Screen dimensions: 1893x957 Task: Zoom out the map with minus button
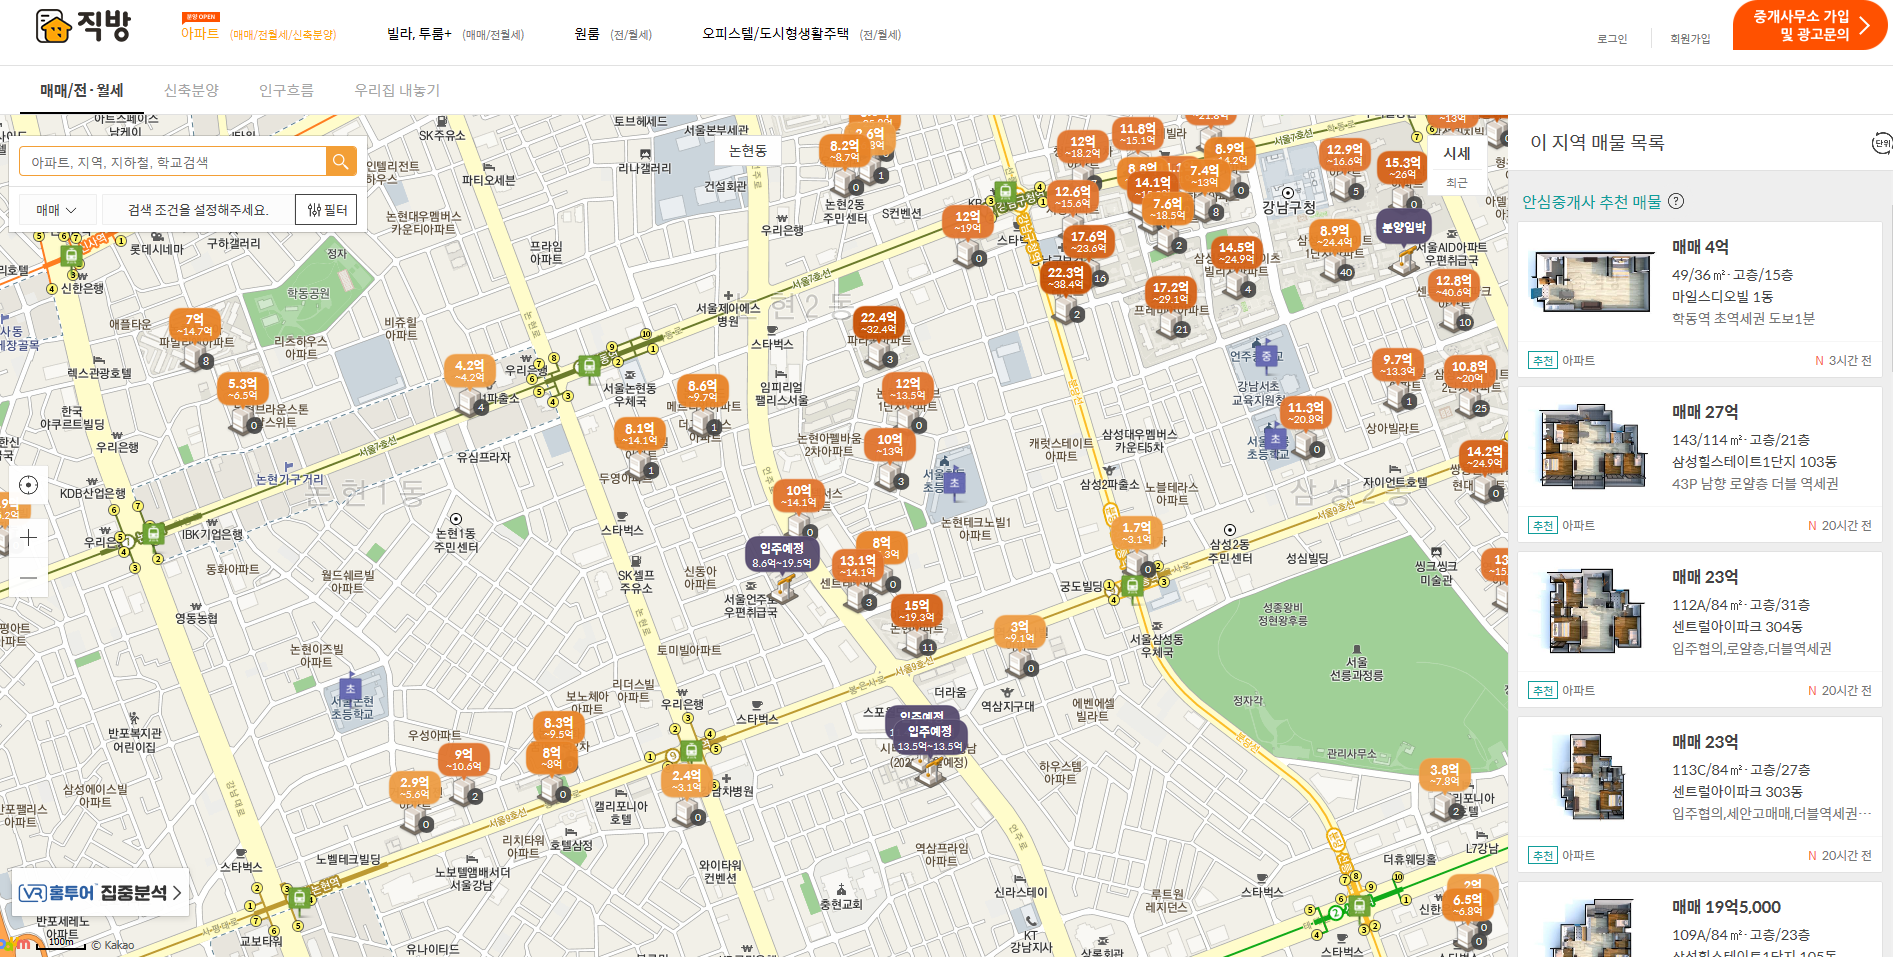click(29, 577)
